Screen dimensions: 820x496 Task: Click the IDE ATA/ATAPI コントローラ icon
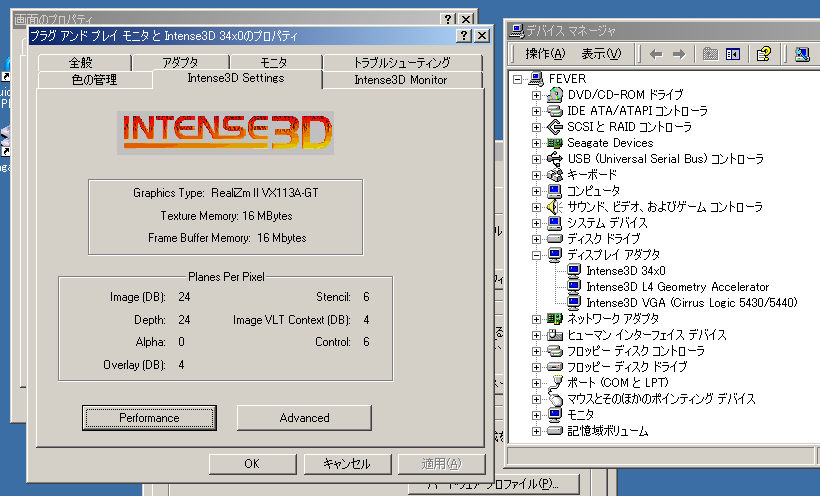tap(554, 111)
